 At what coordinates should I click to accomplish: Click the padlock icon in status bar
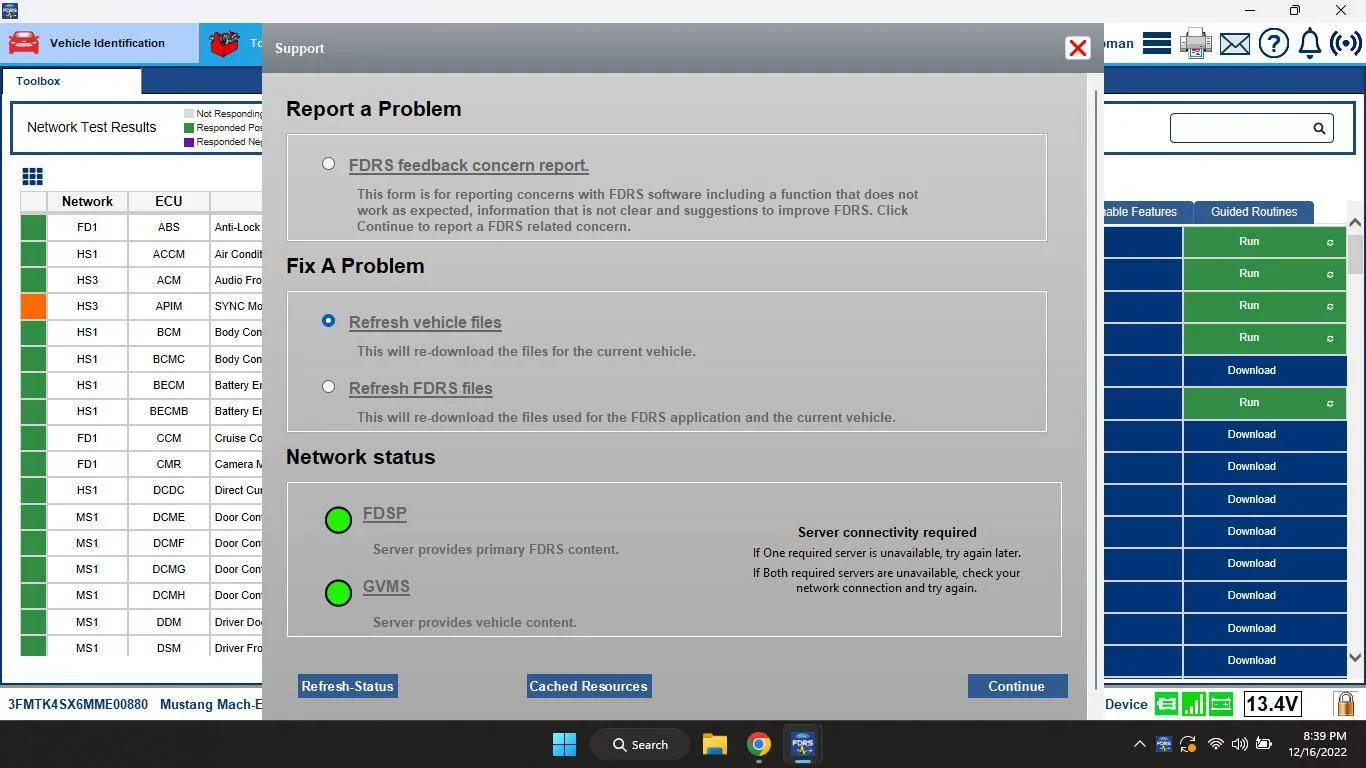[x=1345, y=704]
